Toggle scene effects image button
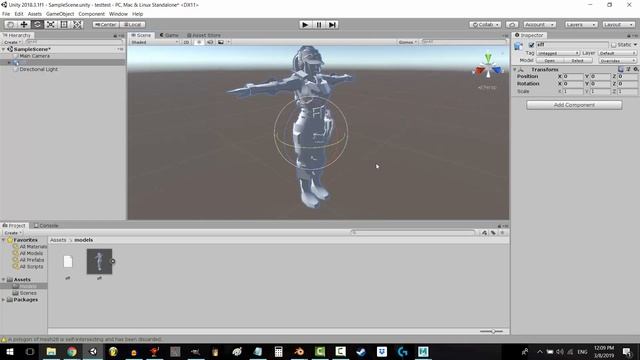Screen dimensions: 640x360 (x=221, y=42)
